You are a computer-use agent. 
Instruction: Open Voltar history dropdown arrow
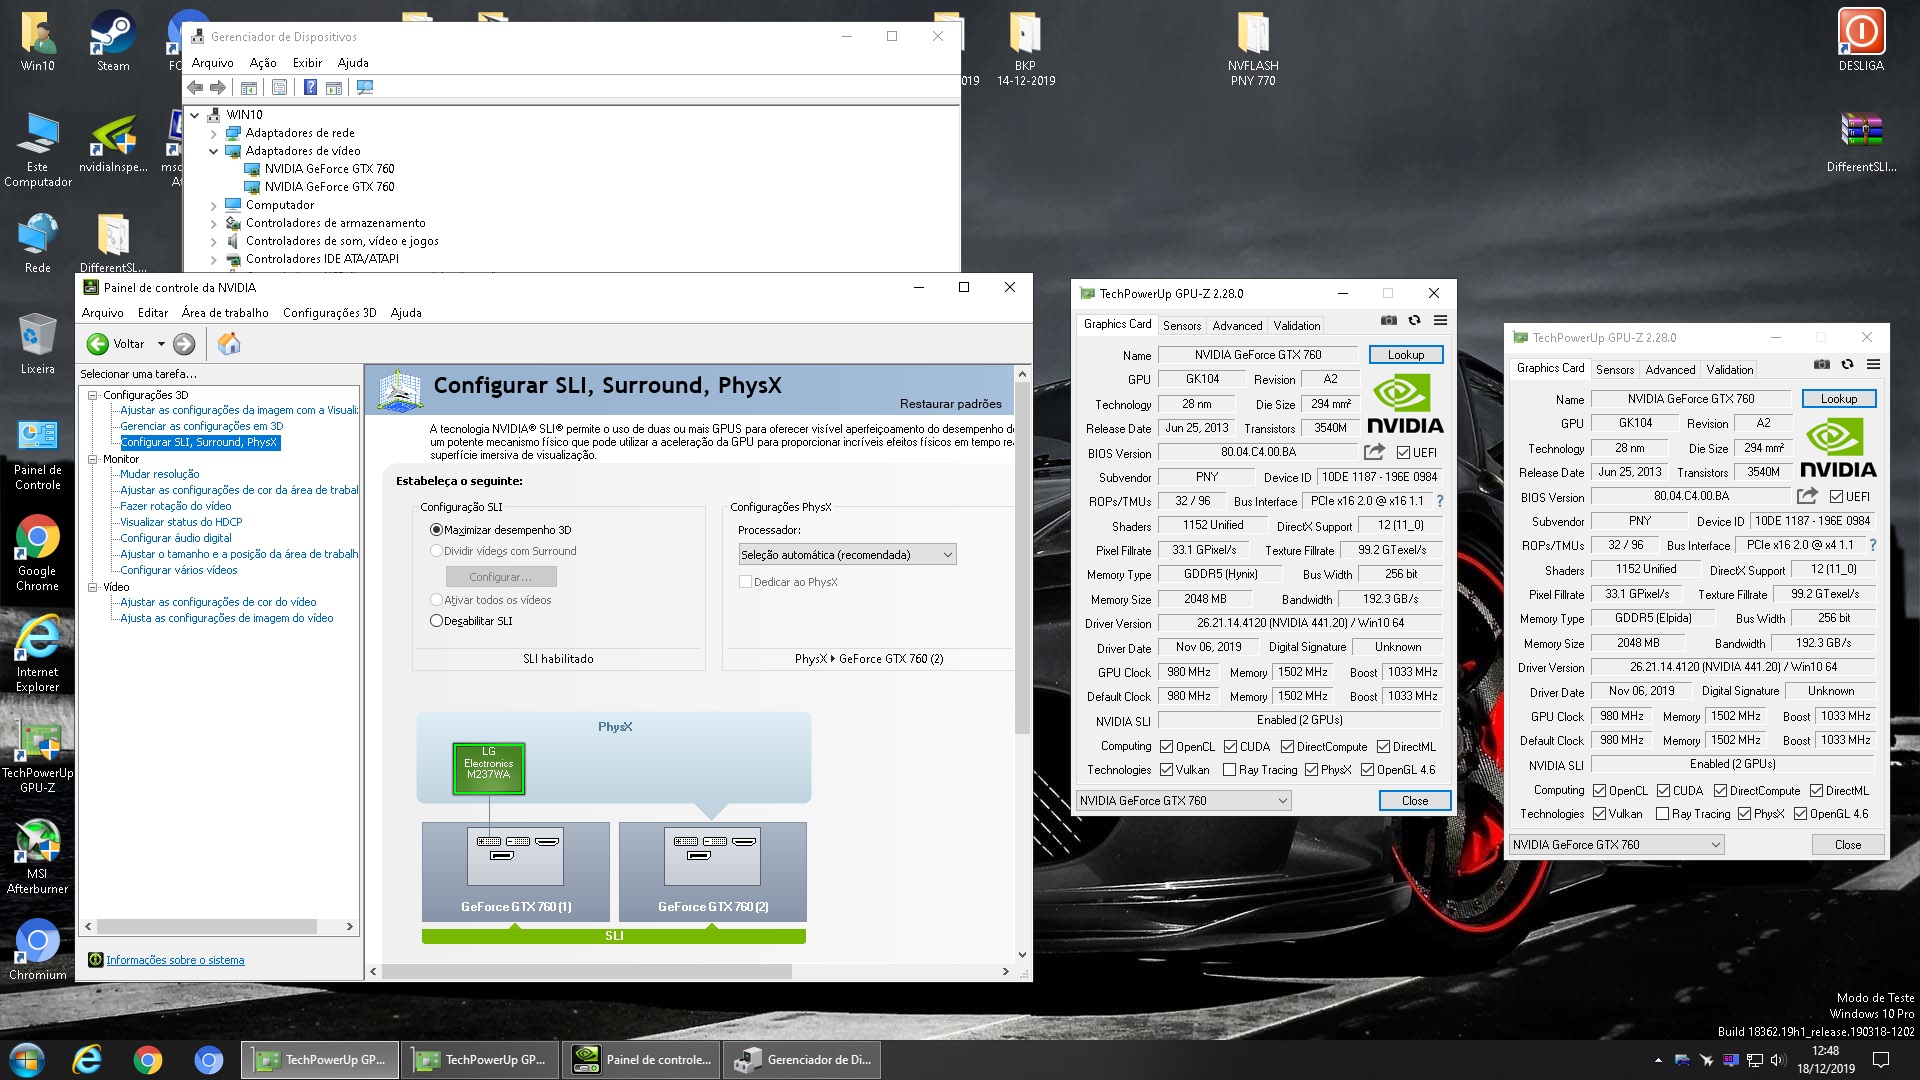pyautogui.click(x=161, y=344)
